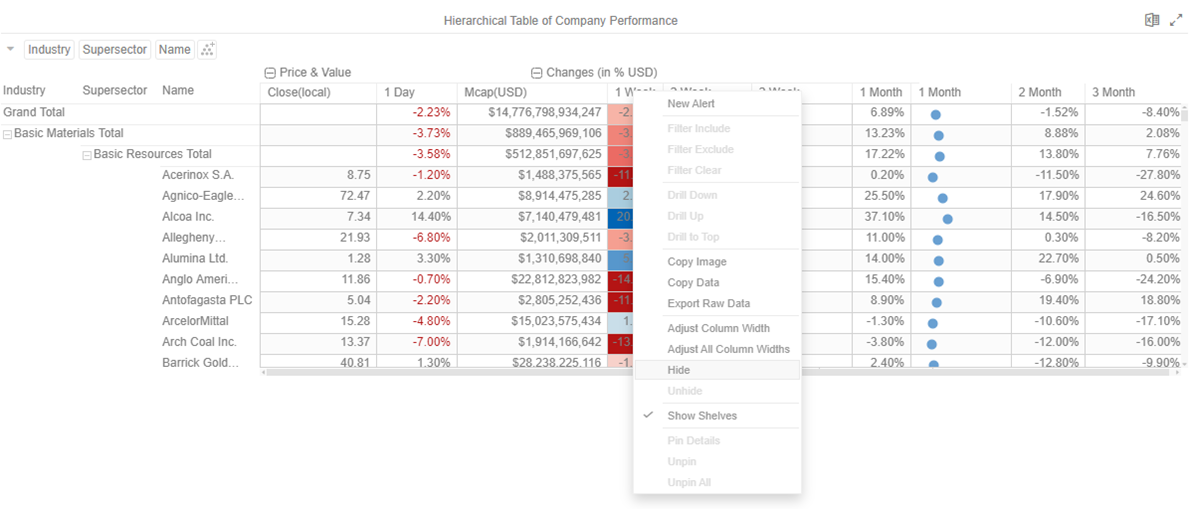Image resolution: width=1191 pixels, height=509 pixels.
Task: Click the Supersector breakdown pill
Action: [115, 50]
